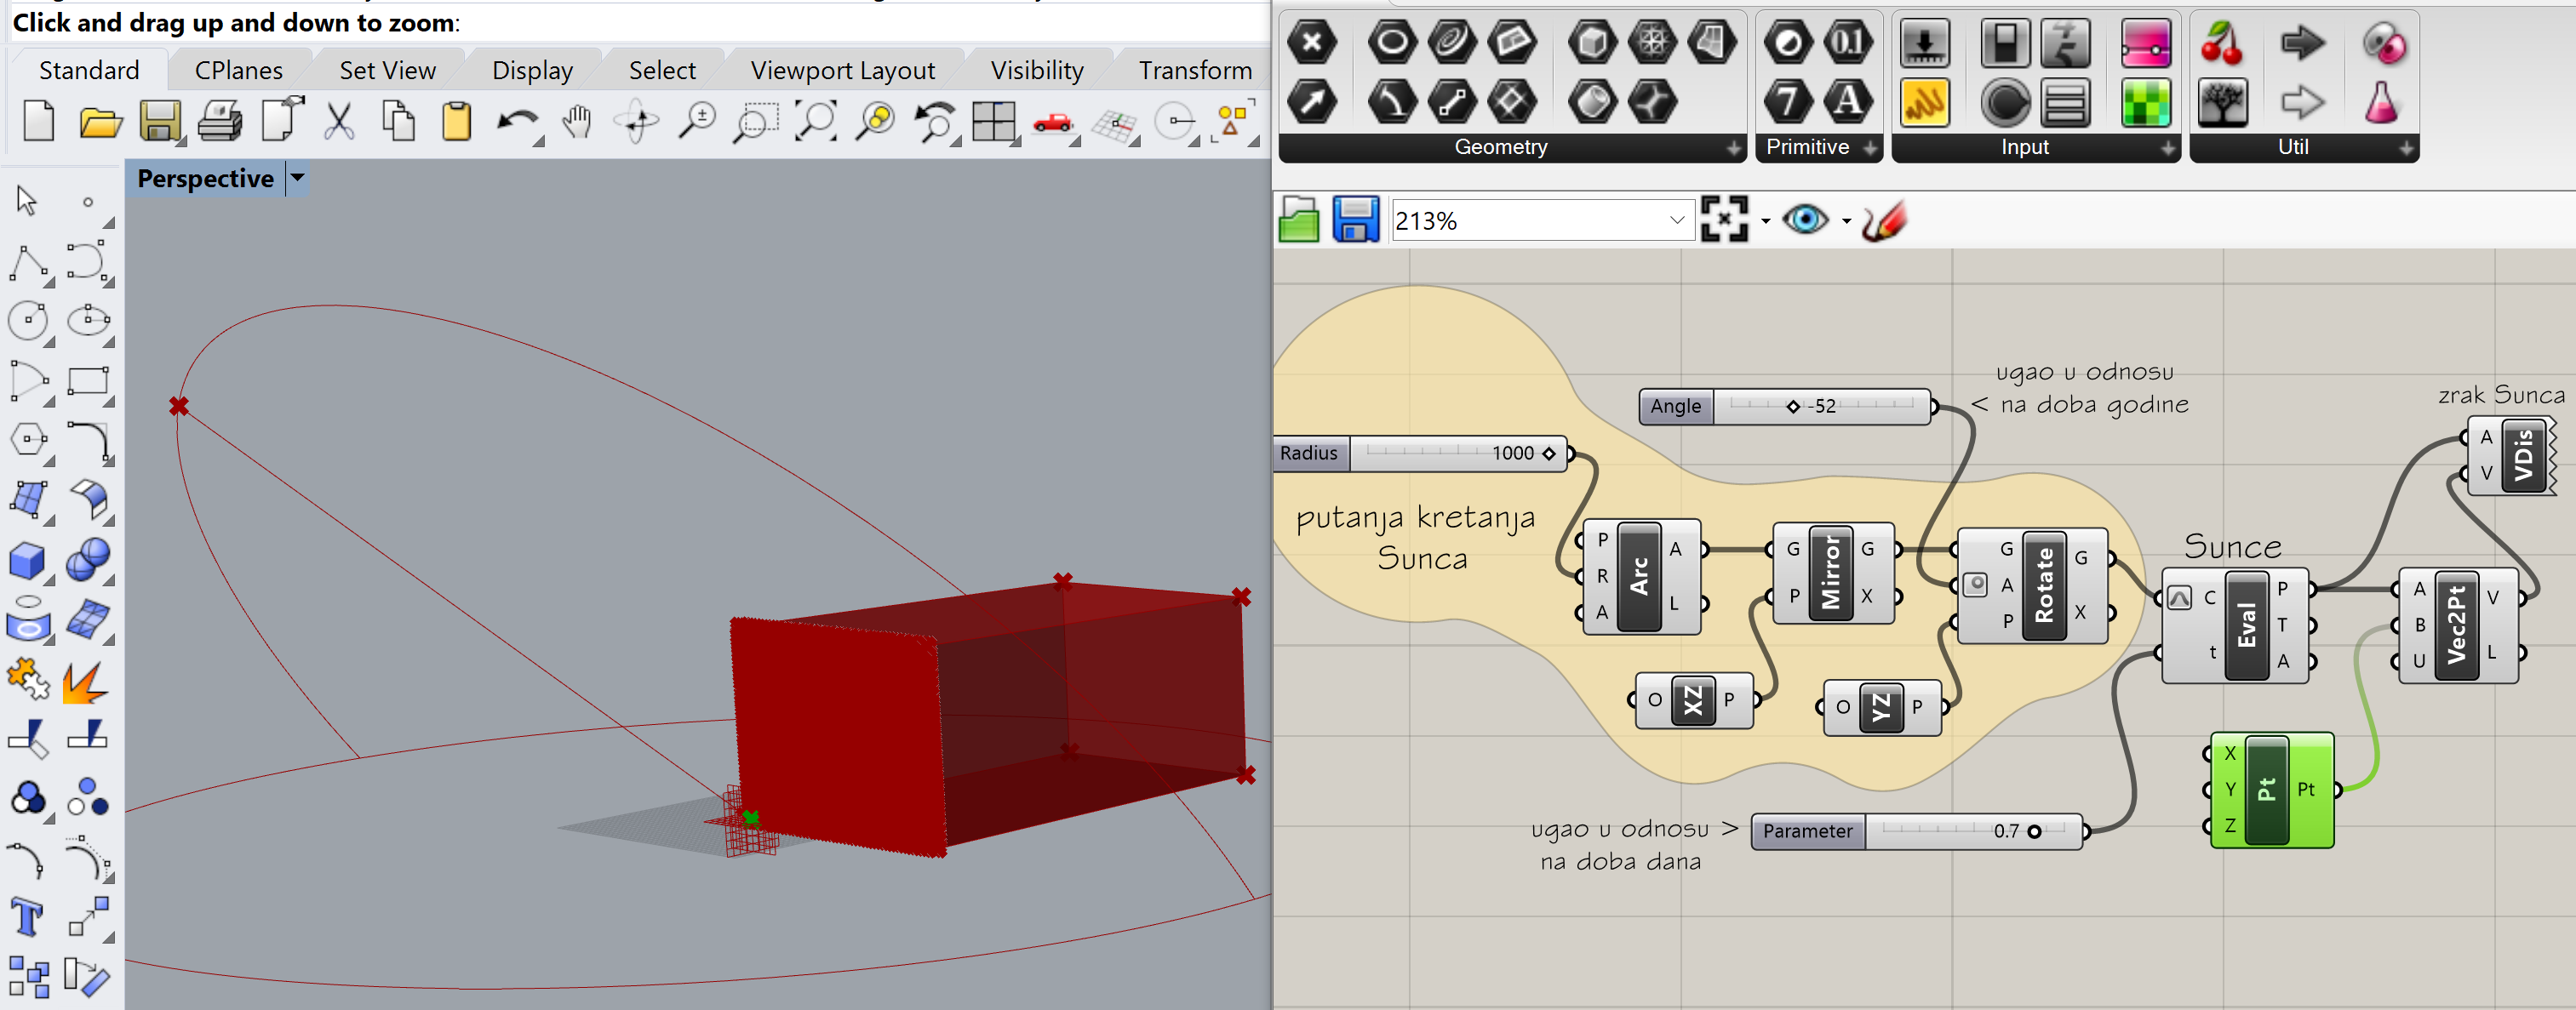
Task: Select the Rectangle tool in sidebar
Action: click(88, 382)
